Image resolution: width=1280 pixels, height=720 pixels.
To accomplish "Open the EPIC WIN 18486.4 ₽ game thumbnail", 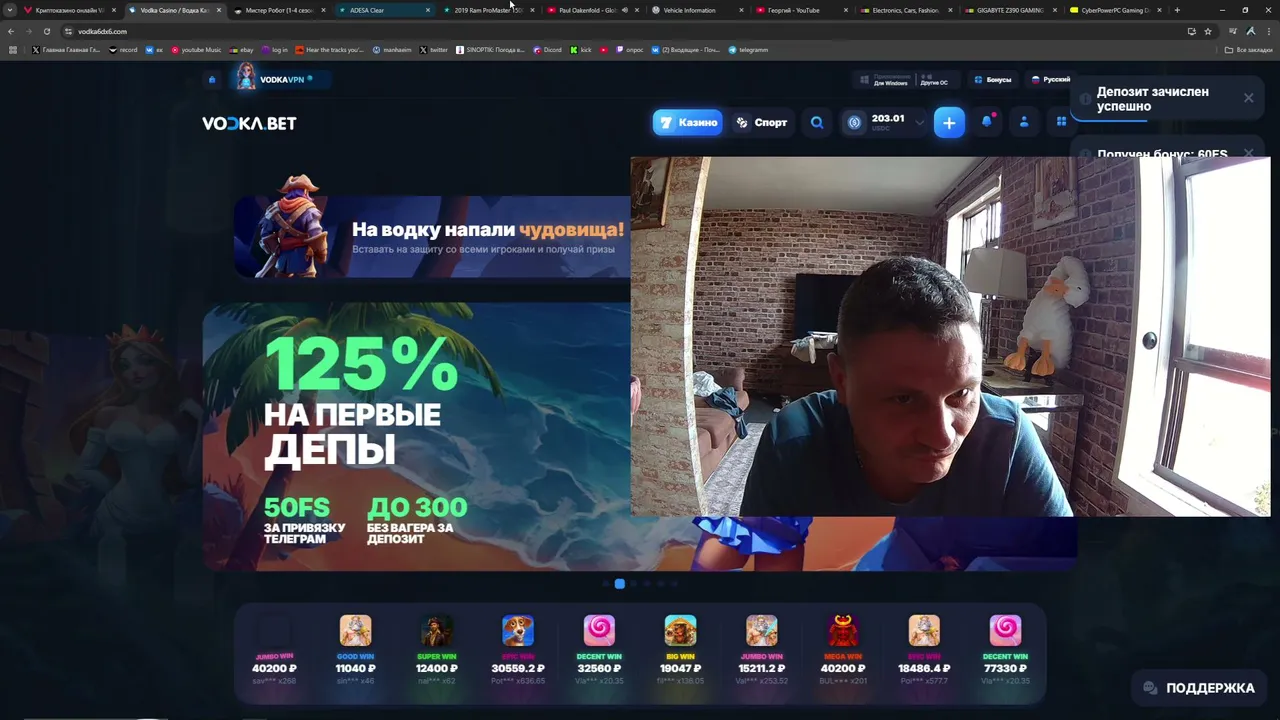I will (924, 631).
